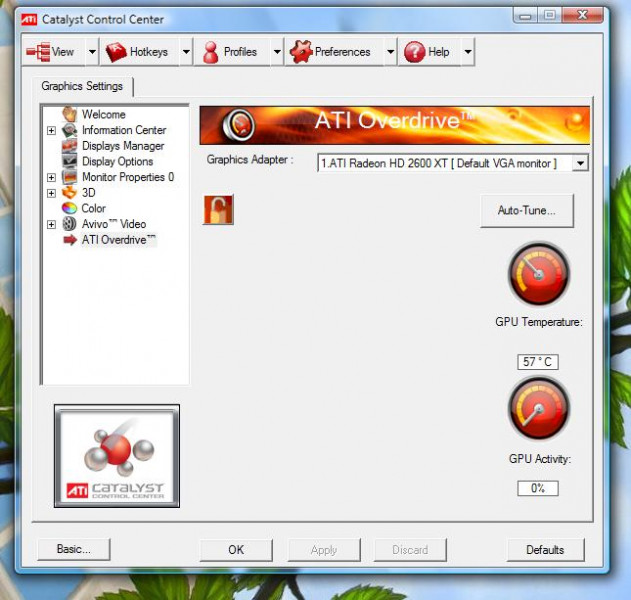Click the Displays Manager tree icon

pos(69,146)
